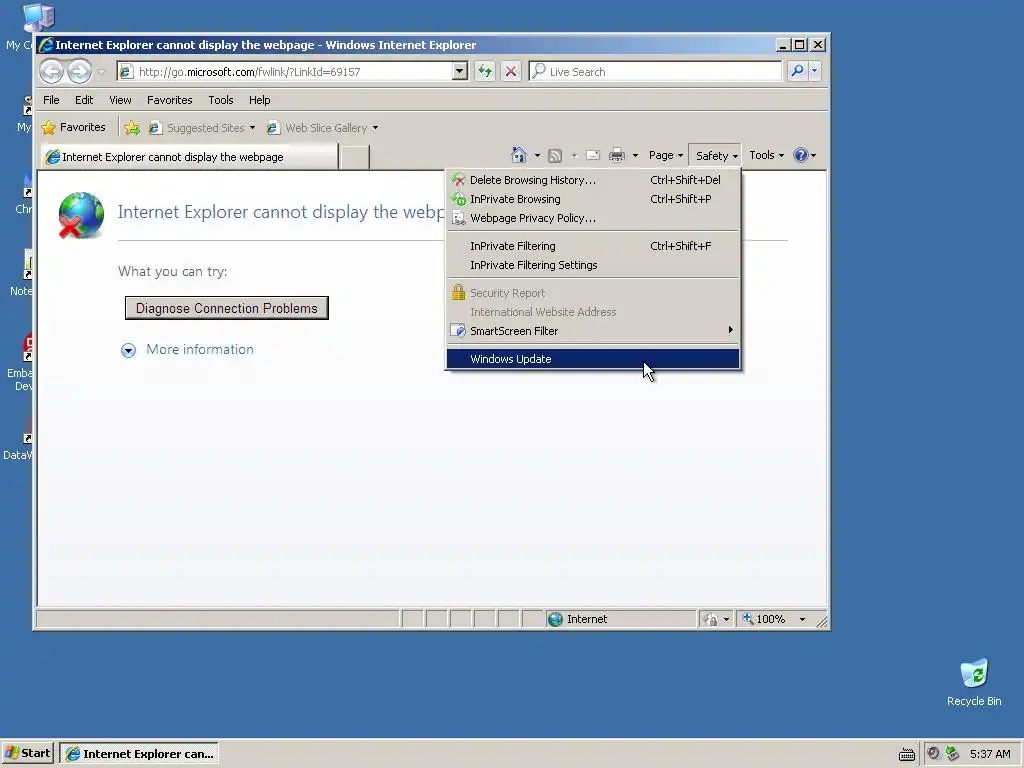Refresh the page using the green arrows icon
This screenshot has height=768, width=1024.
[x=485, y=71]
